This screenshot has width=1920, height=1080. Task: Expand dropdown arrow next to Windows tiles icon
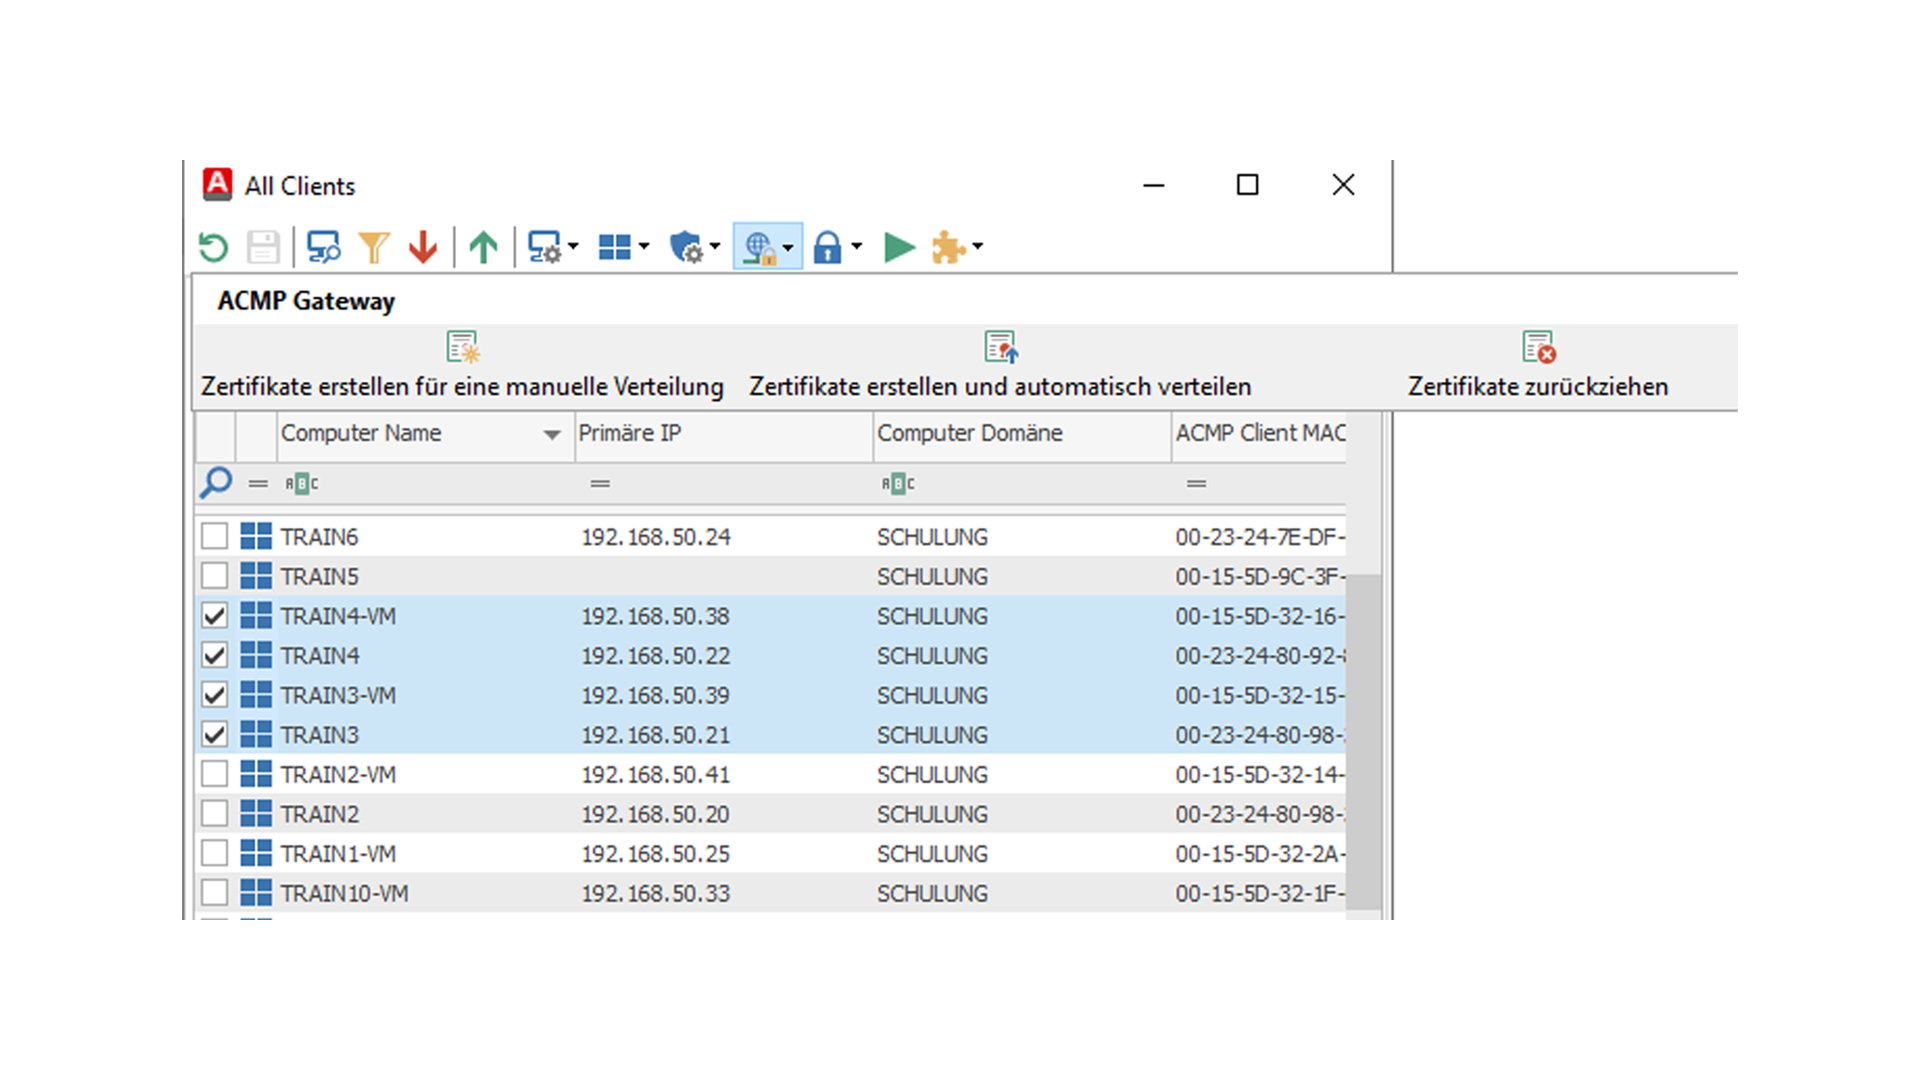tap(643, 246)
